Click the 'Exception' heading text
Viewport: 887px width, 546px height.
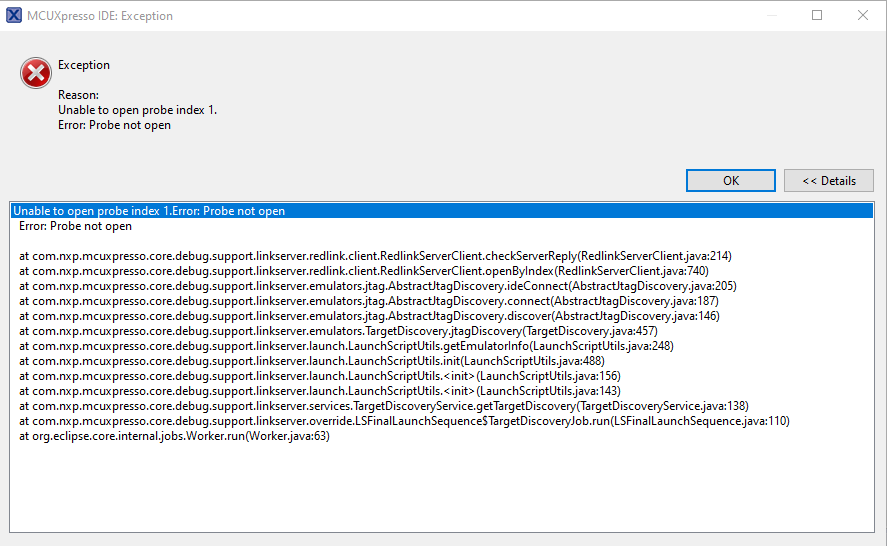click(x=84, y=65)
